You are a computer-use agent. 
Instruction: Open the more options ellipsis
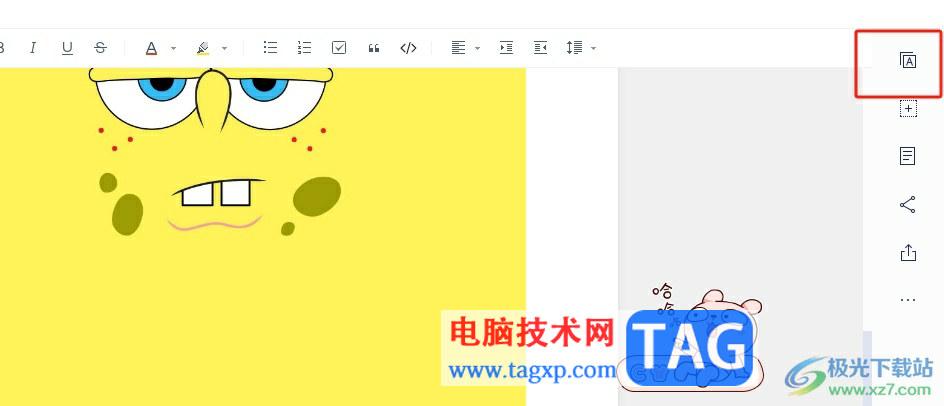pos(908,299)
